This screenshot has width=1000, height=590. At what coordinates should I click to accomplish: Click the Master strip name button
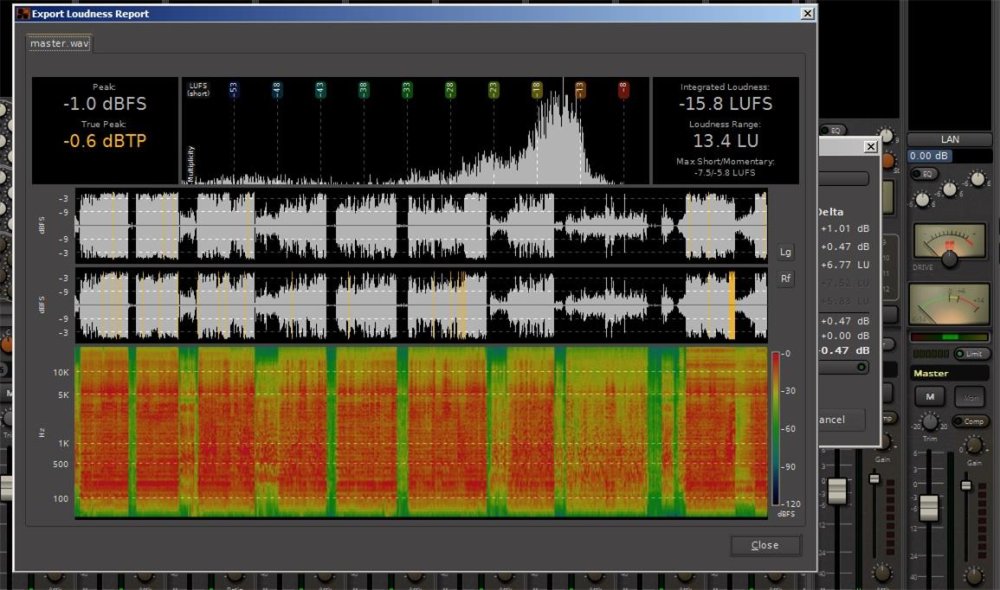point(948,373)
